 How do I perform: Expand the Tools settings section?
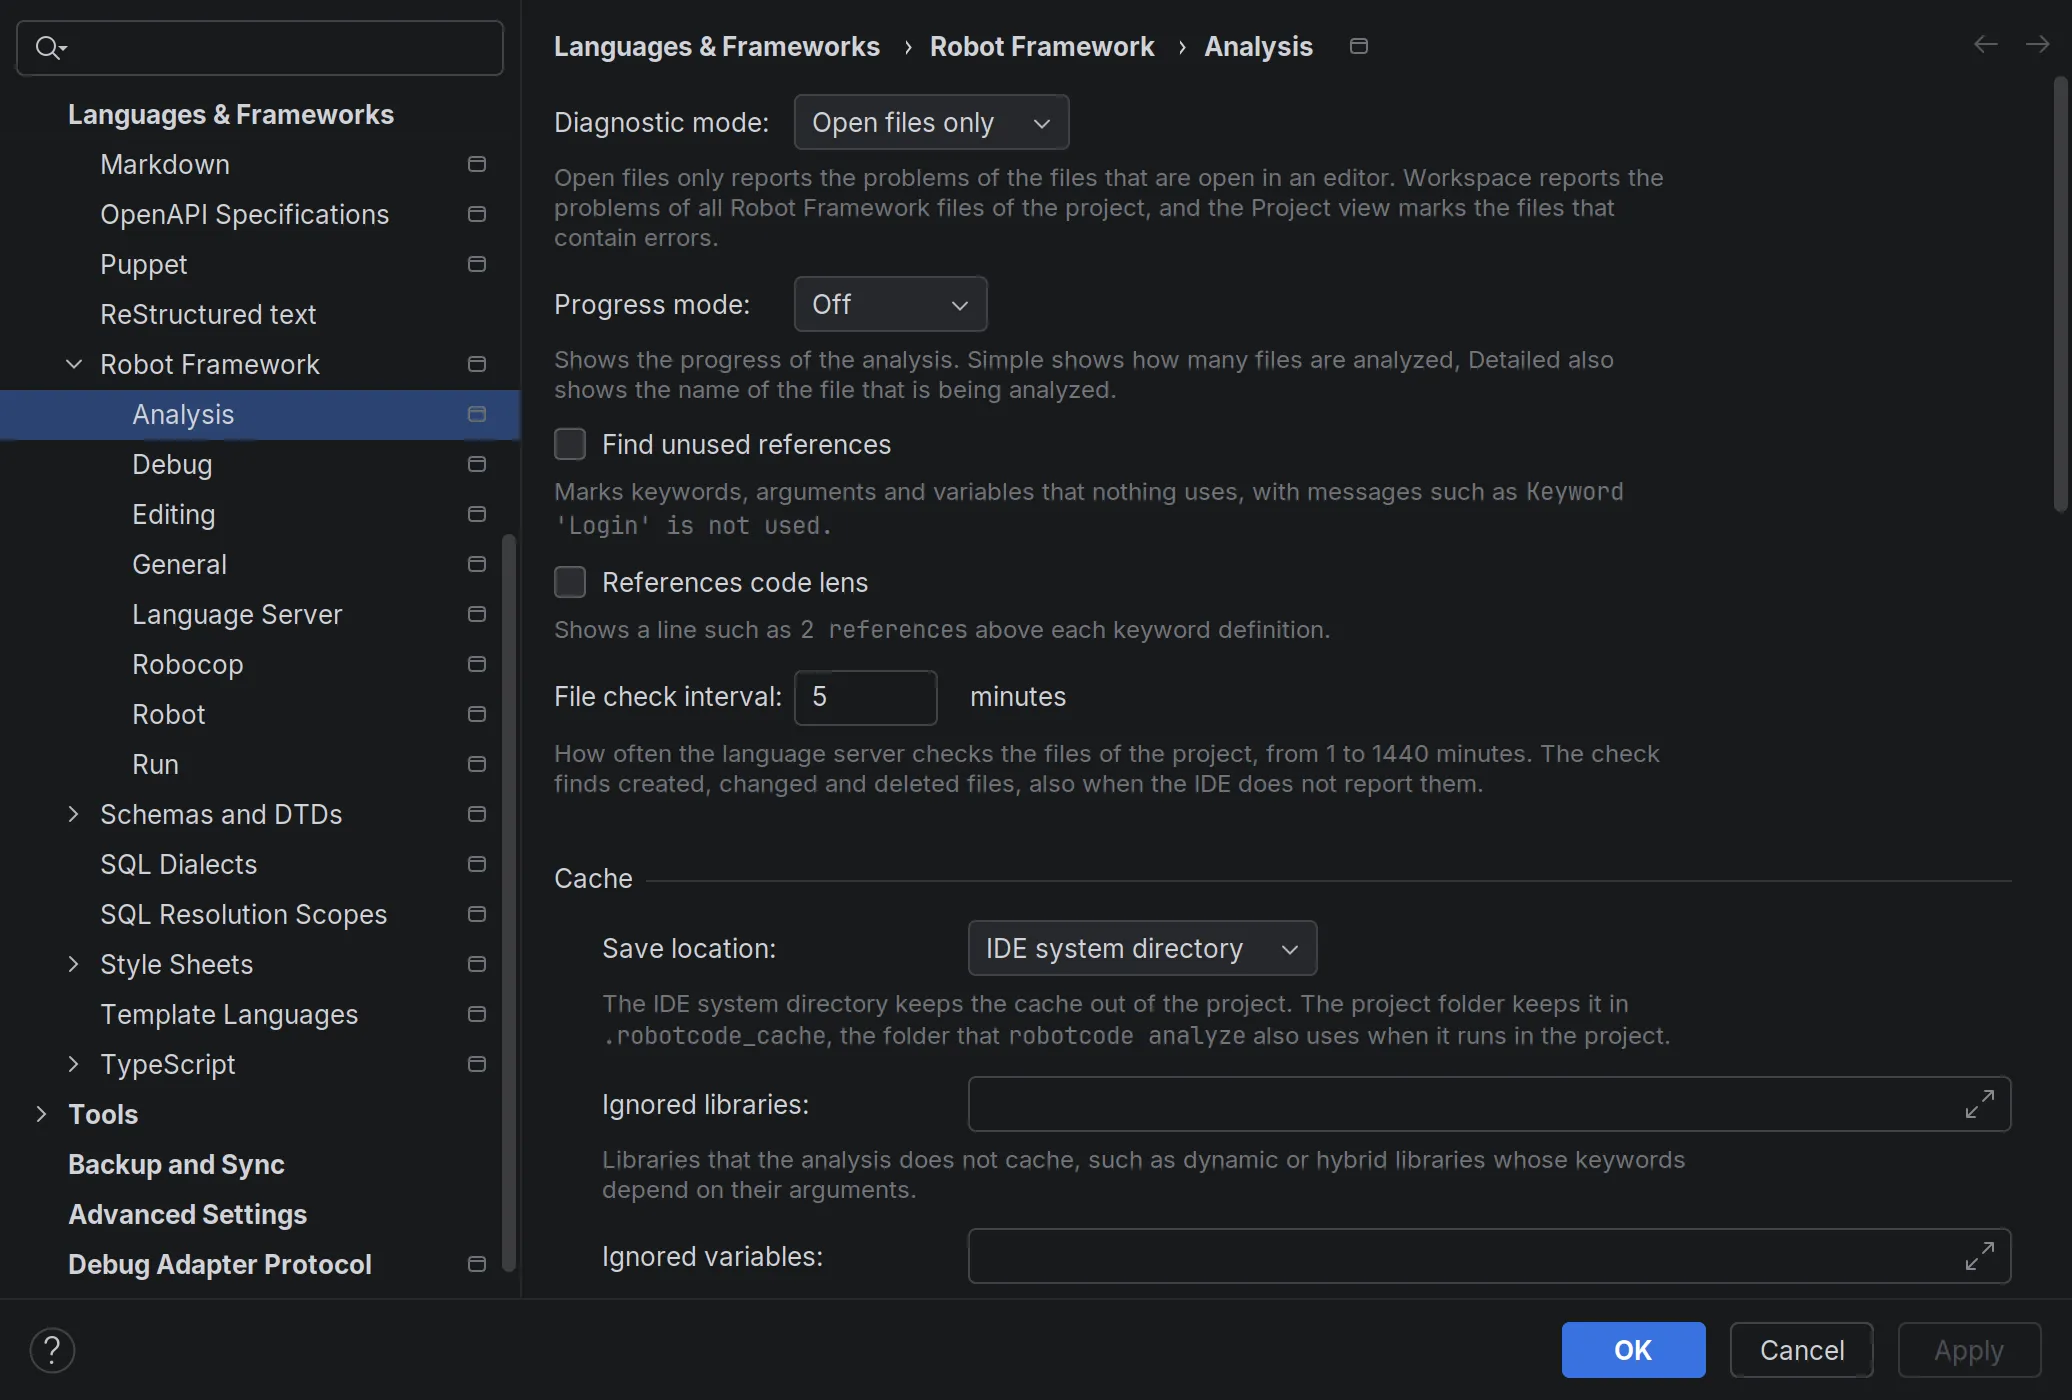coord(42,1114)
